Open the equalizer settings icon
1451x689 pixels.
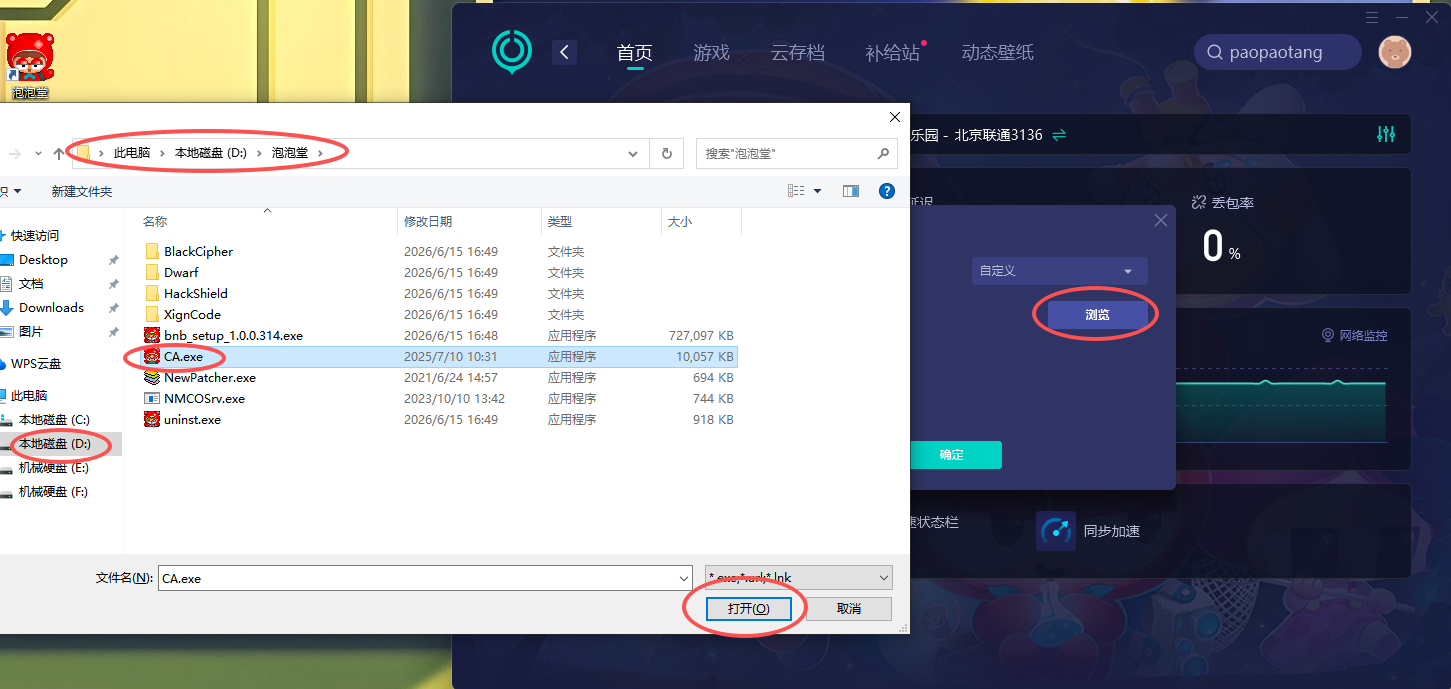coord(1386,134)
